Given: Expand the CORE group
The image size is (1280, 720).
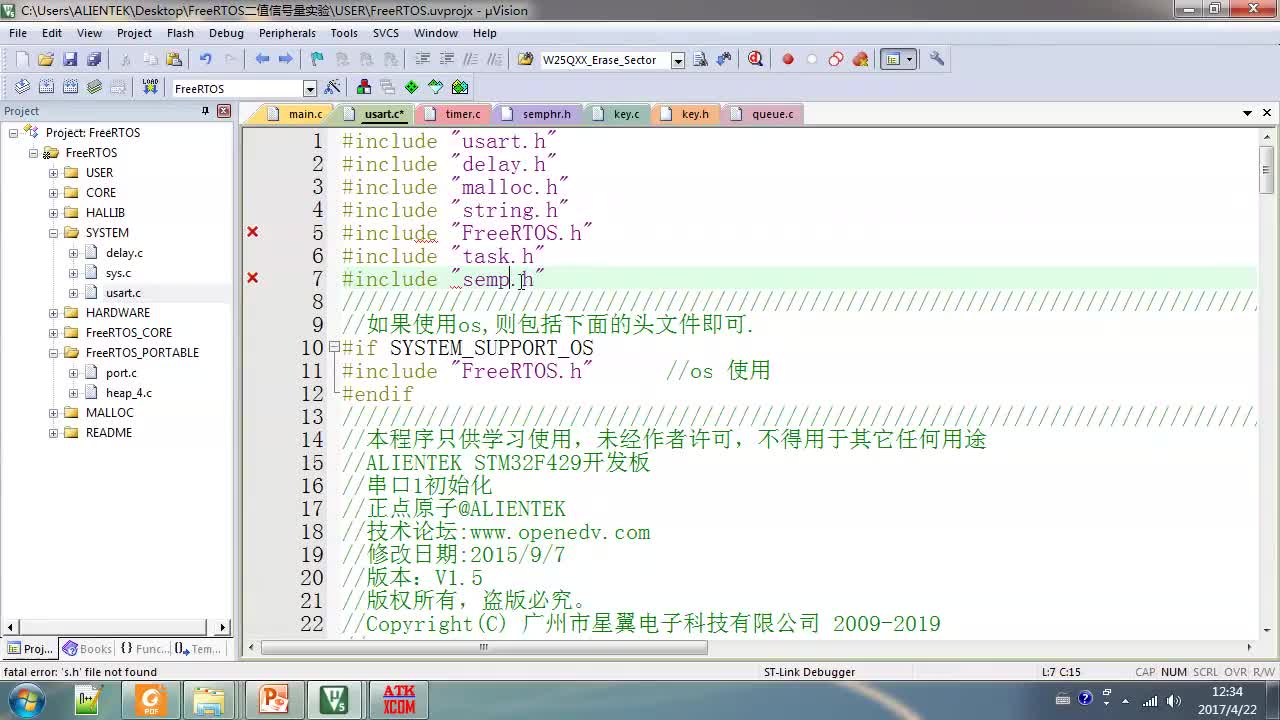Looking at the screenshot, I should tap(53, 193).
